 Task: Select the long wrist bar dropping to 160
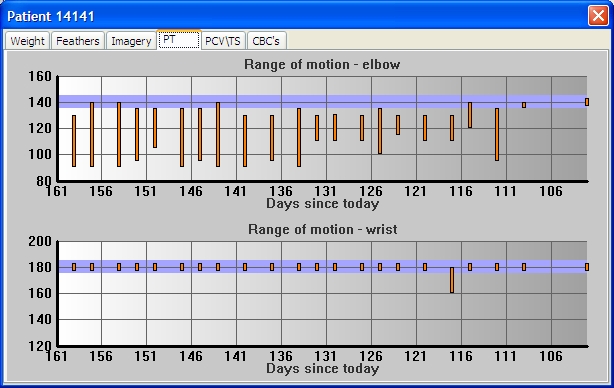coord(452,280)
